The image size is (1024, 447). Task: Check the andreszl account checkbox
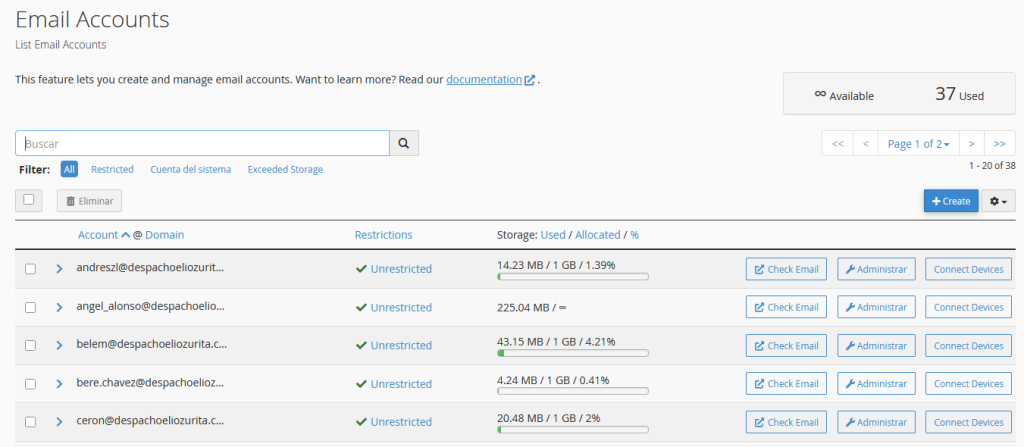30,269
